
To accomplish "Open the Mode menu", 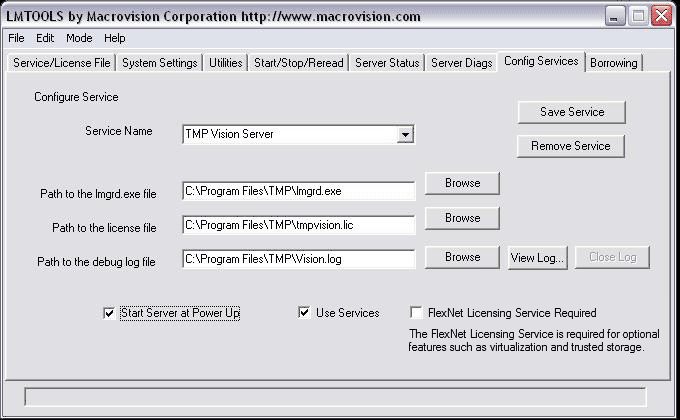I will pos(79,38).
